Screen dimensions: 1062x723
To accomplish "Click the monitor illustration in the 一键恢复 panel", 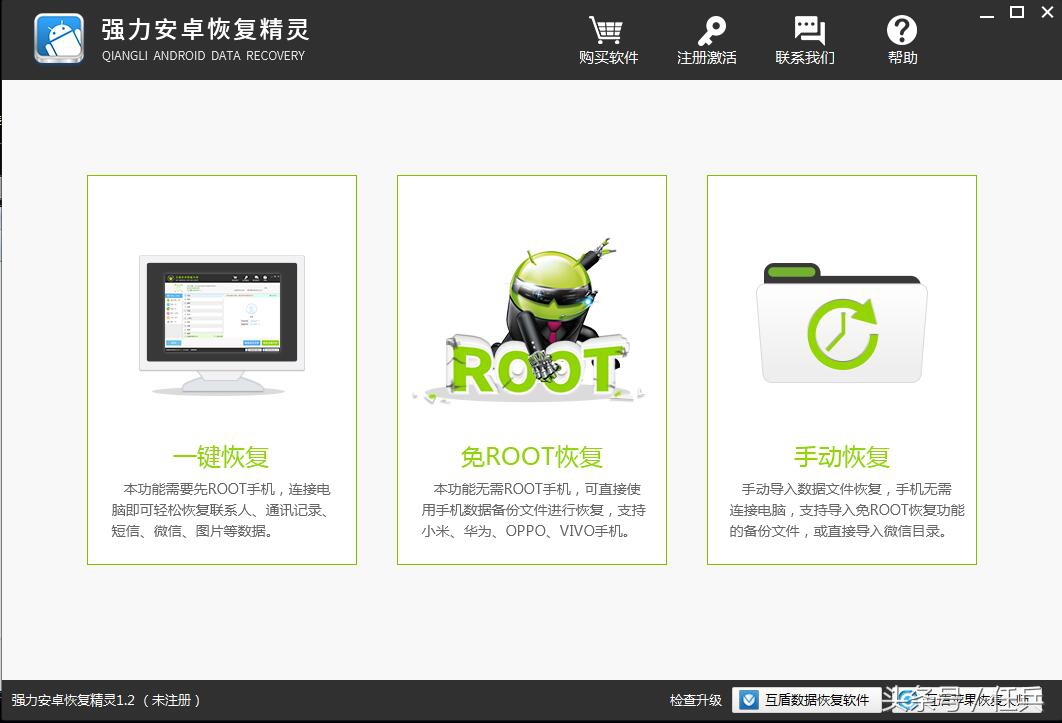I will [x=221, y=320].
